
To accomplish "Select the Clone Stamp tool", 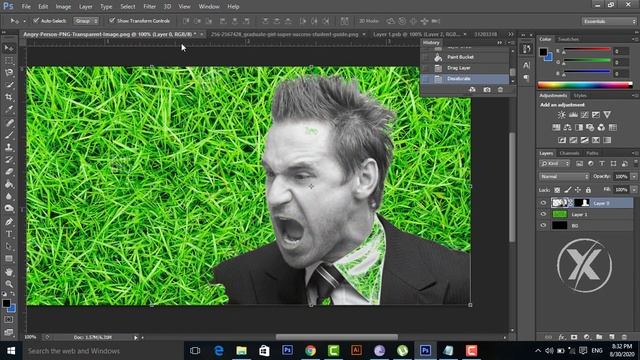I will [9, 147].
